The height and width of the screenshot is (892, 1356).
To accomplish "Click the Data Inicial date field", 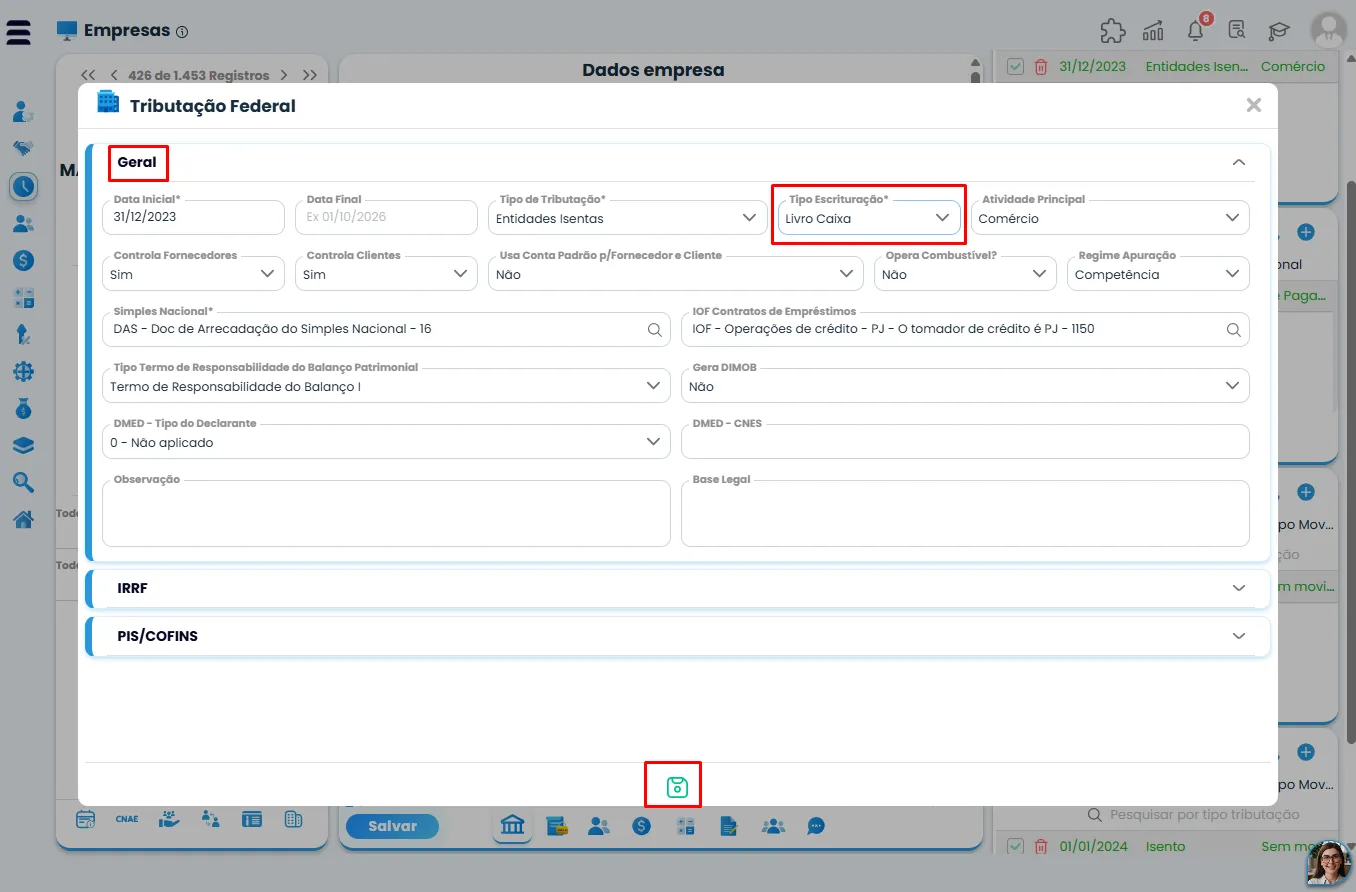I will pos(193,218).
